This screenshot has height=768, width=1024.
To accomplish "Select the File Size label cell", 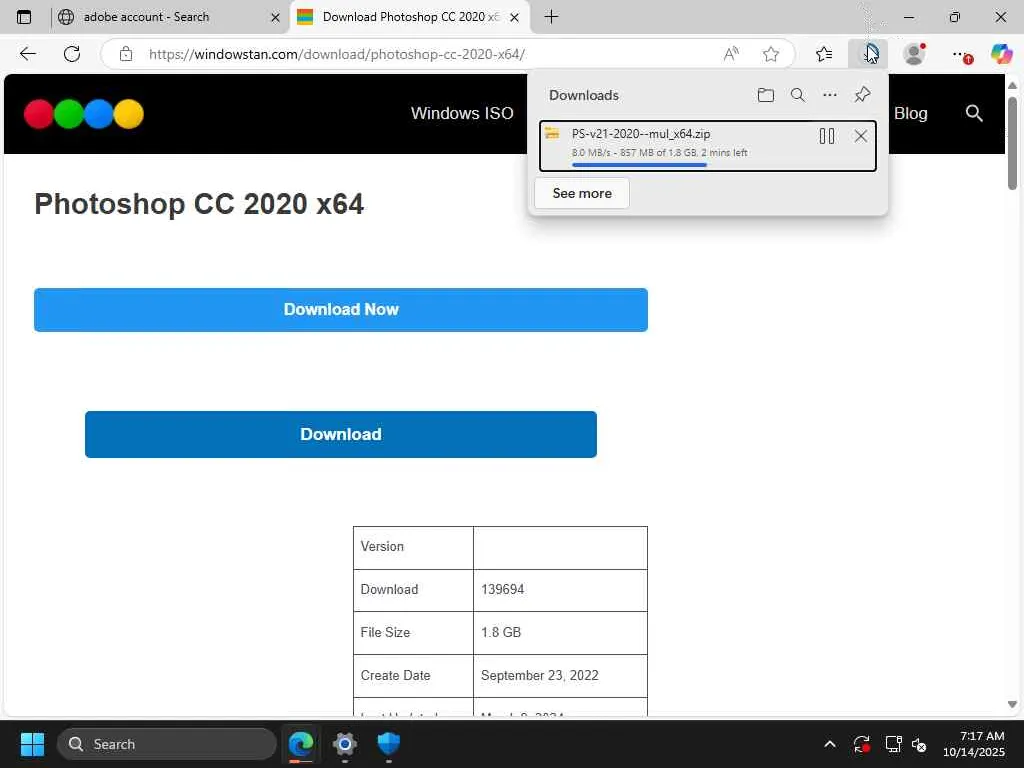I will coord(413,633).
